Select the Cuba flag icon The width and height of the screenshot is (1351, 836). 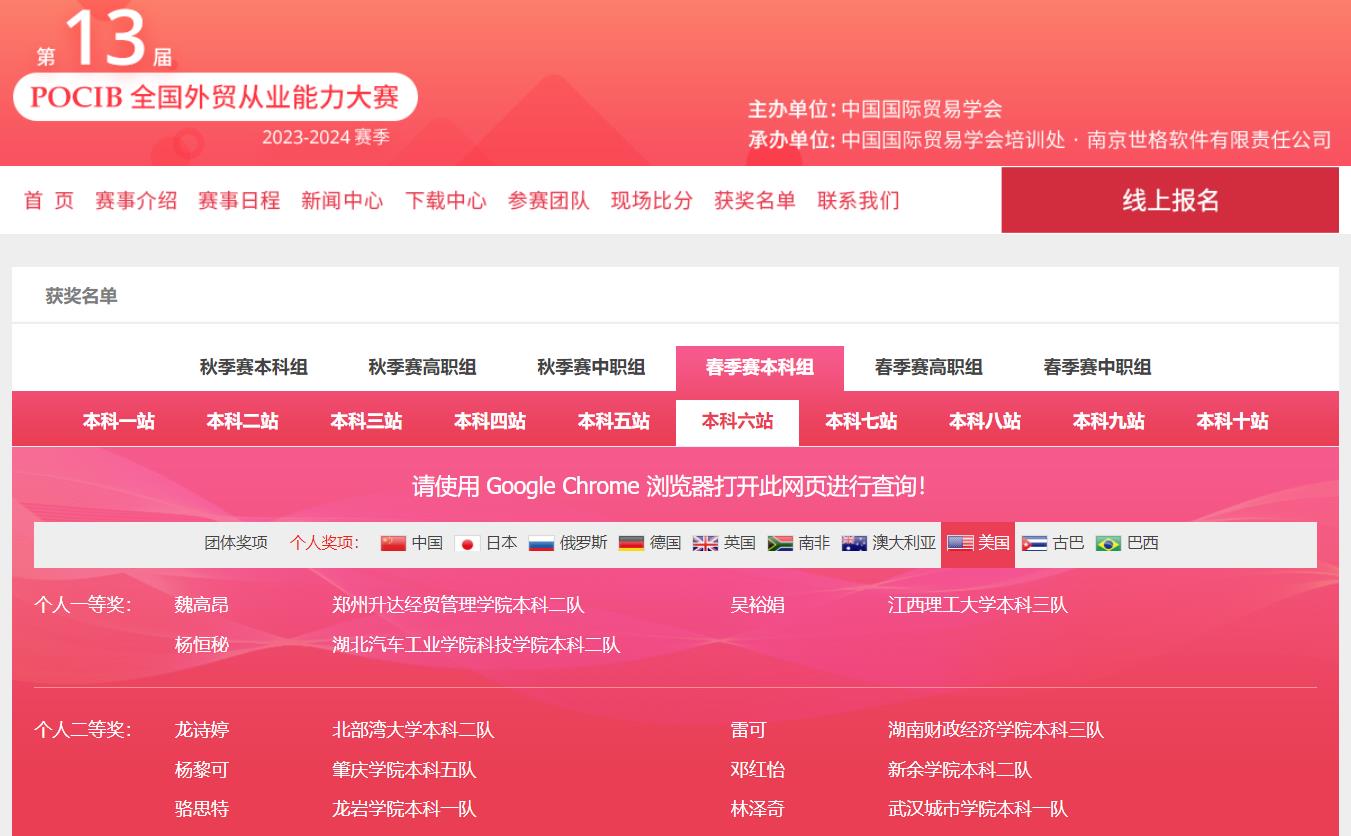(x=1034, y=543)
